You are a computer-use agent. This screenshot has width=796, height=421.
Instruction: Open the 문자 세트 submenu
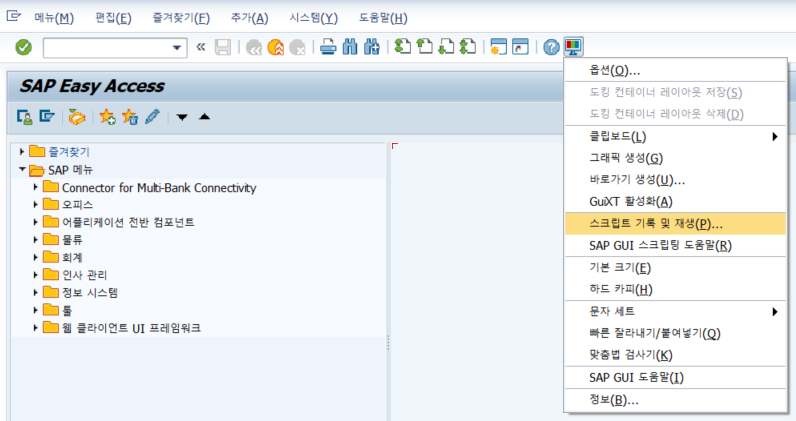coord(675,311)
